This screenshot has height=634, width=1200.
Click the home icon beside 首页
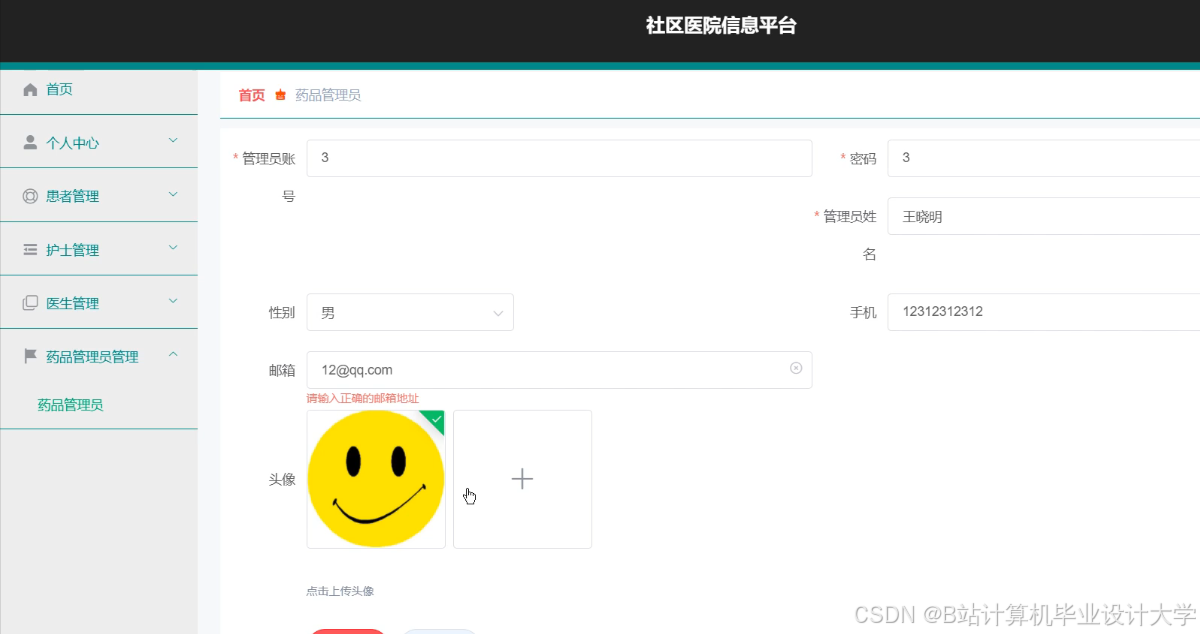click(30, 90)
